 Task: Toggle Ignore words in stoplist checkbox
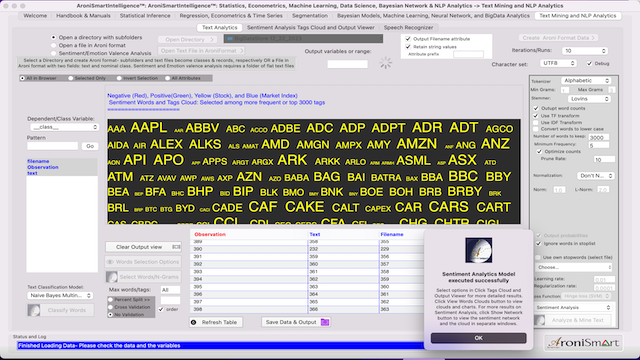point(538,243)
